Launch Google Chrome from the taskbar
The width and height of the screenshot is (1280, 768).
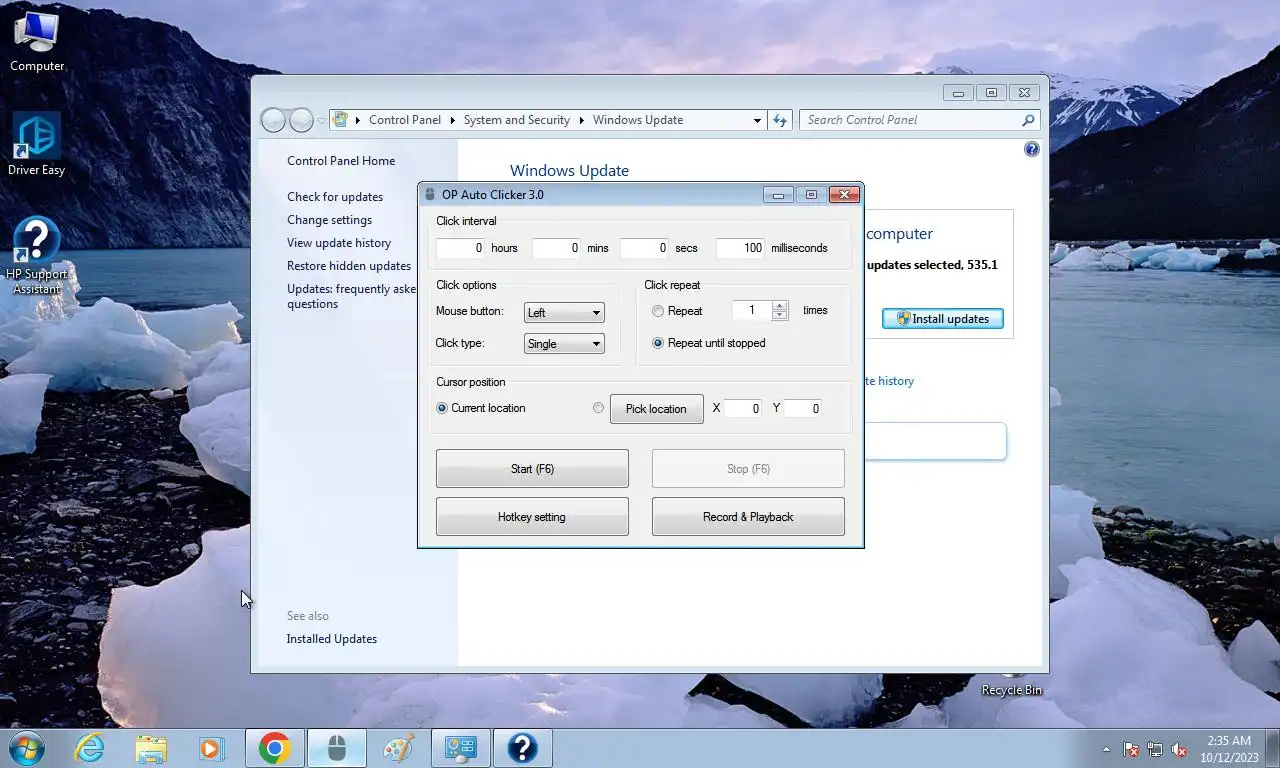point(274,748)
